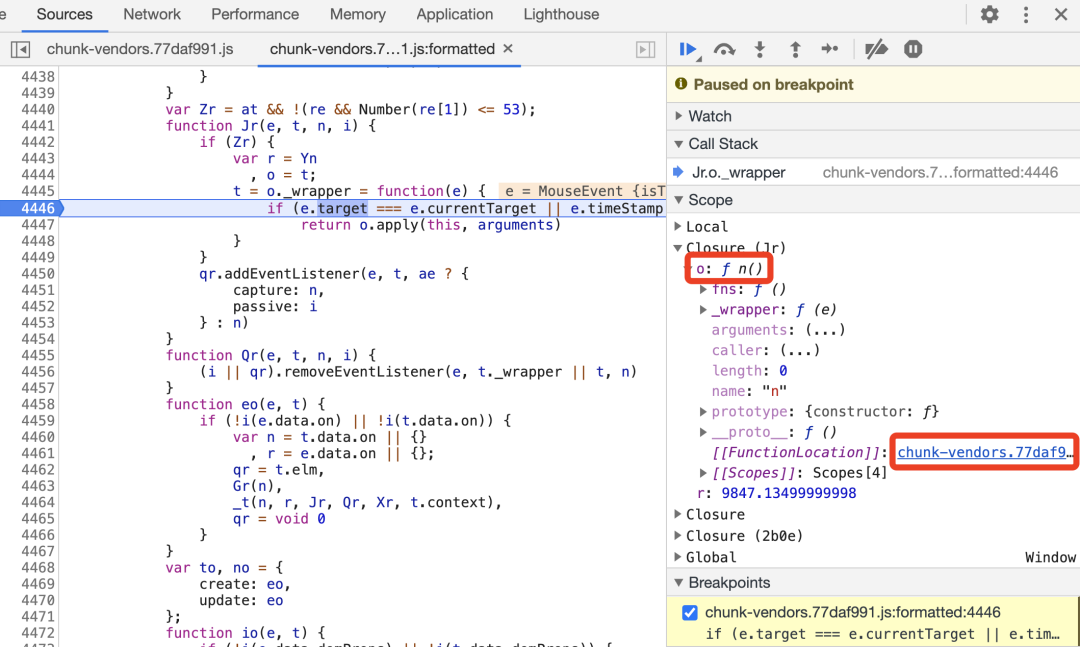Step over next function call
Screen dimensions: 1080x647
pyautogui.click(x=724, y=49)
